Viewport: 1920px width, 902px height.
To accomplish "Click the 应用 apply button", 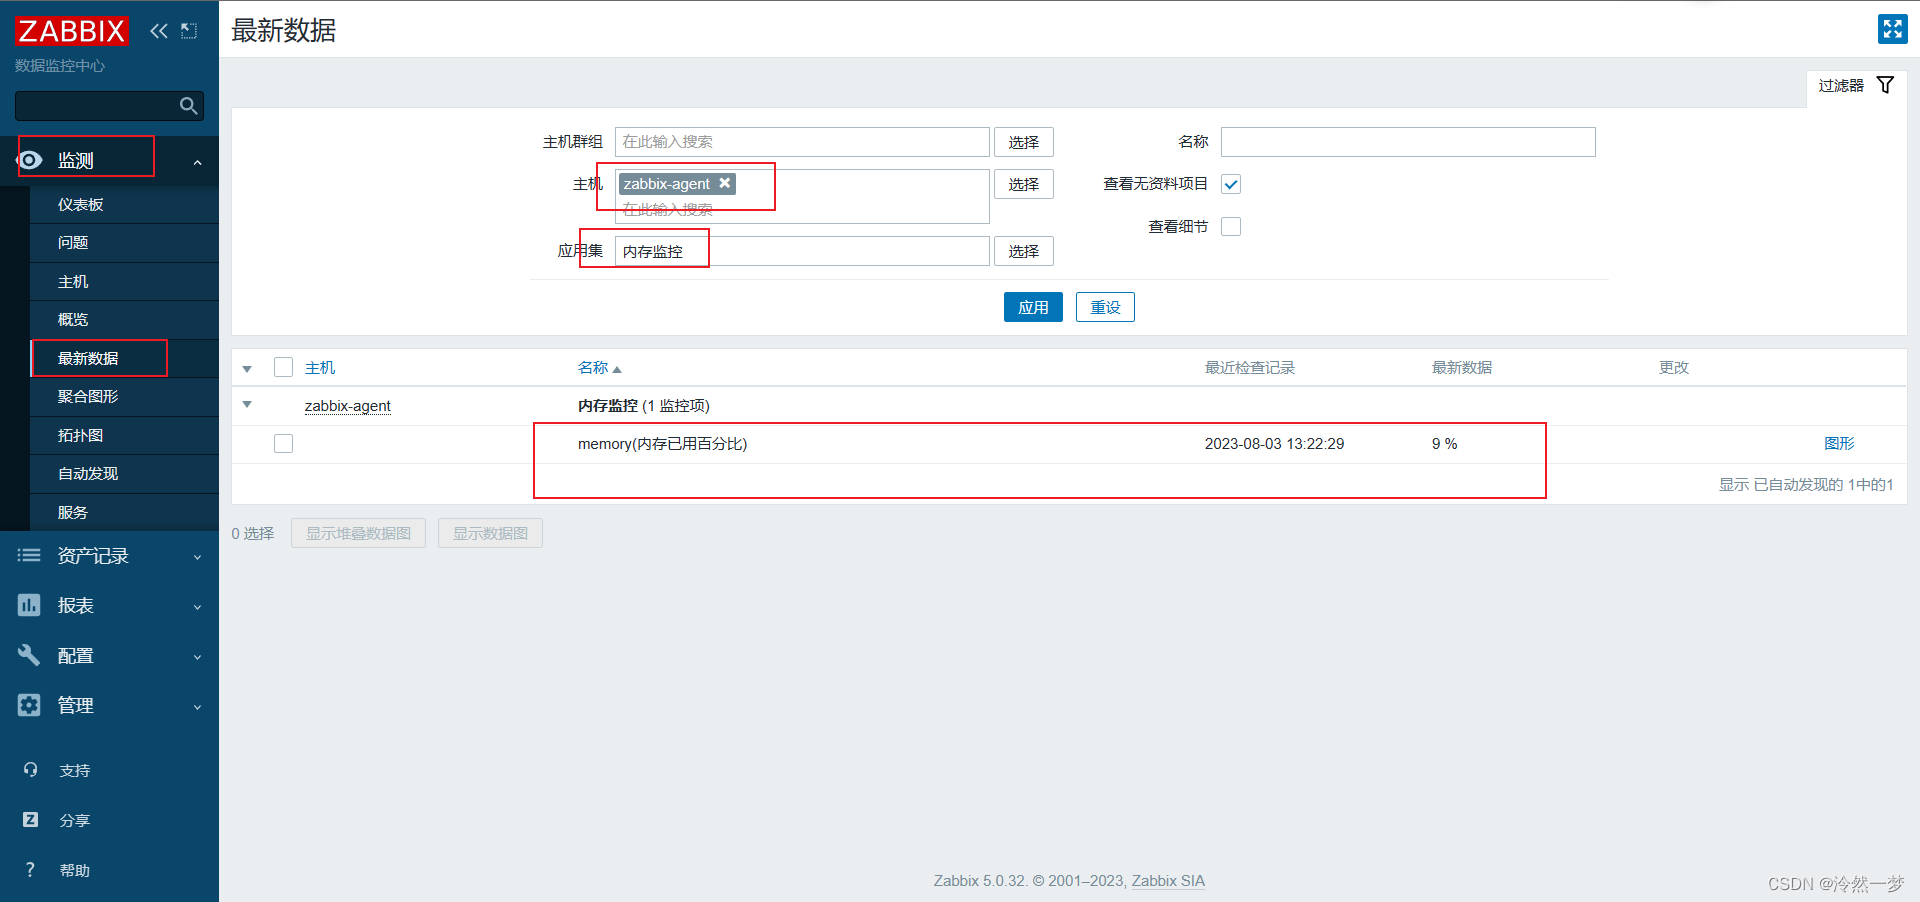I will (x=1033, y=307).
